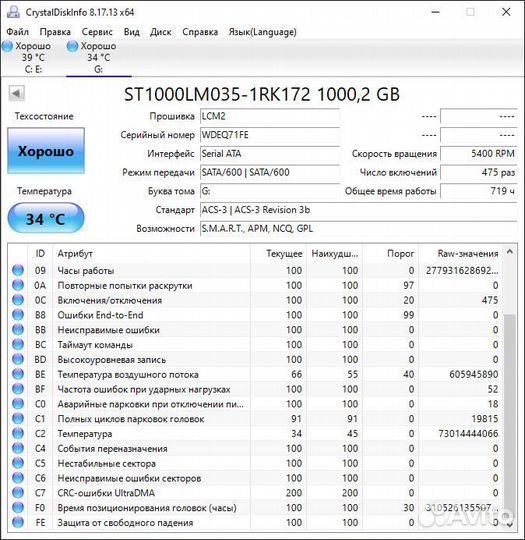Open the Сервис menu
525x540 pixels.
pos(97,32)
